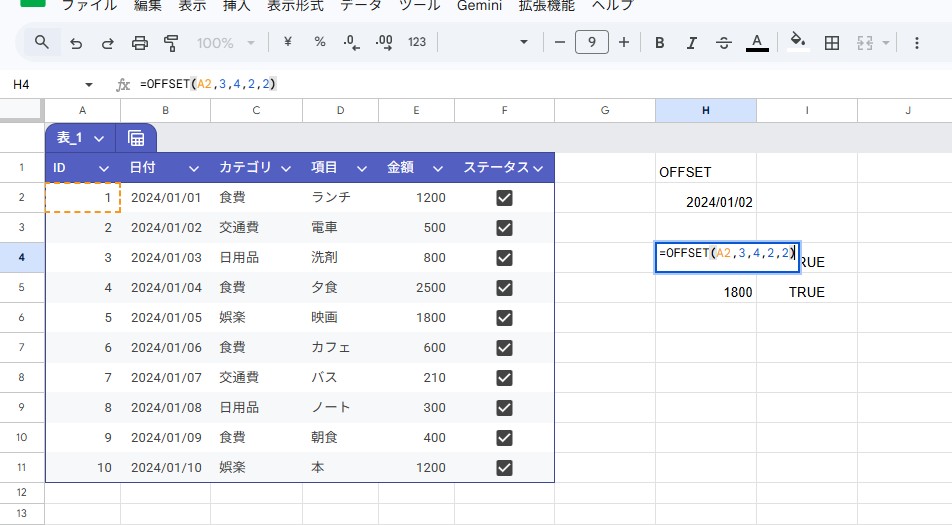Open the 拡張機能 menu
This screenshot has height=525, width=952.
click(546, 6)
